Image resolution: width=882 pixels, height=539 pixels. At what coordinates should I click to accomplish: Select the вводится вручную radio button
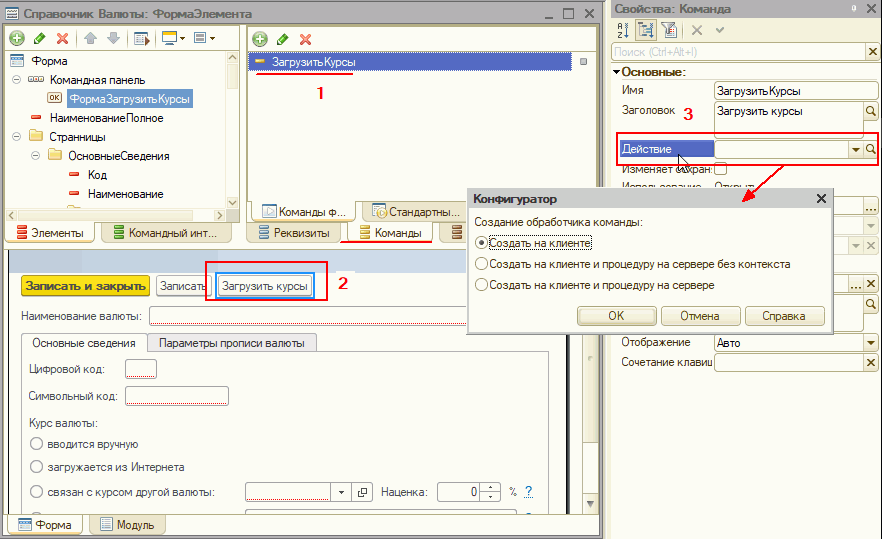point(37,443)
